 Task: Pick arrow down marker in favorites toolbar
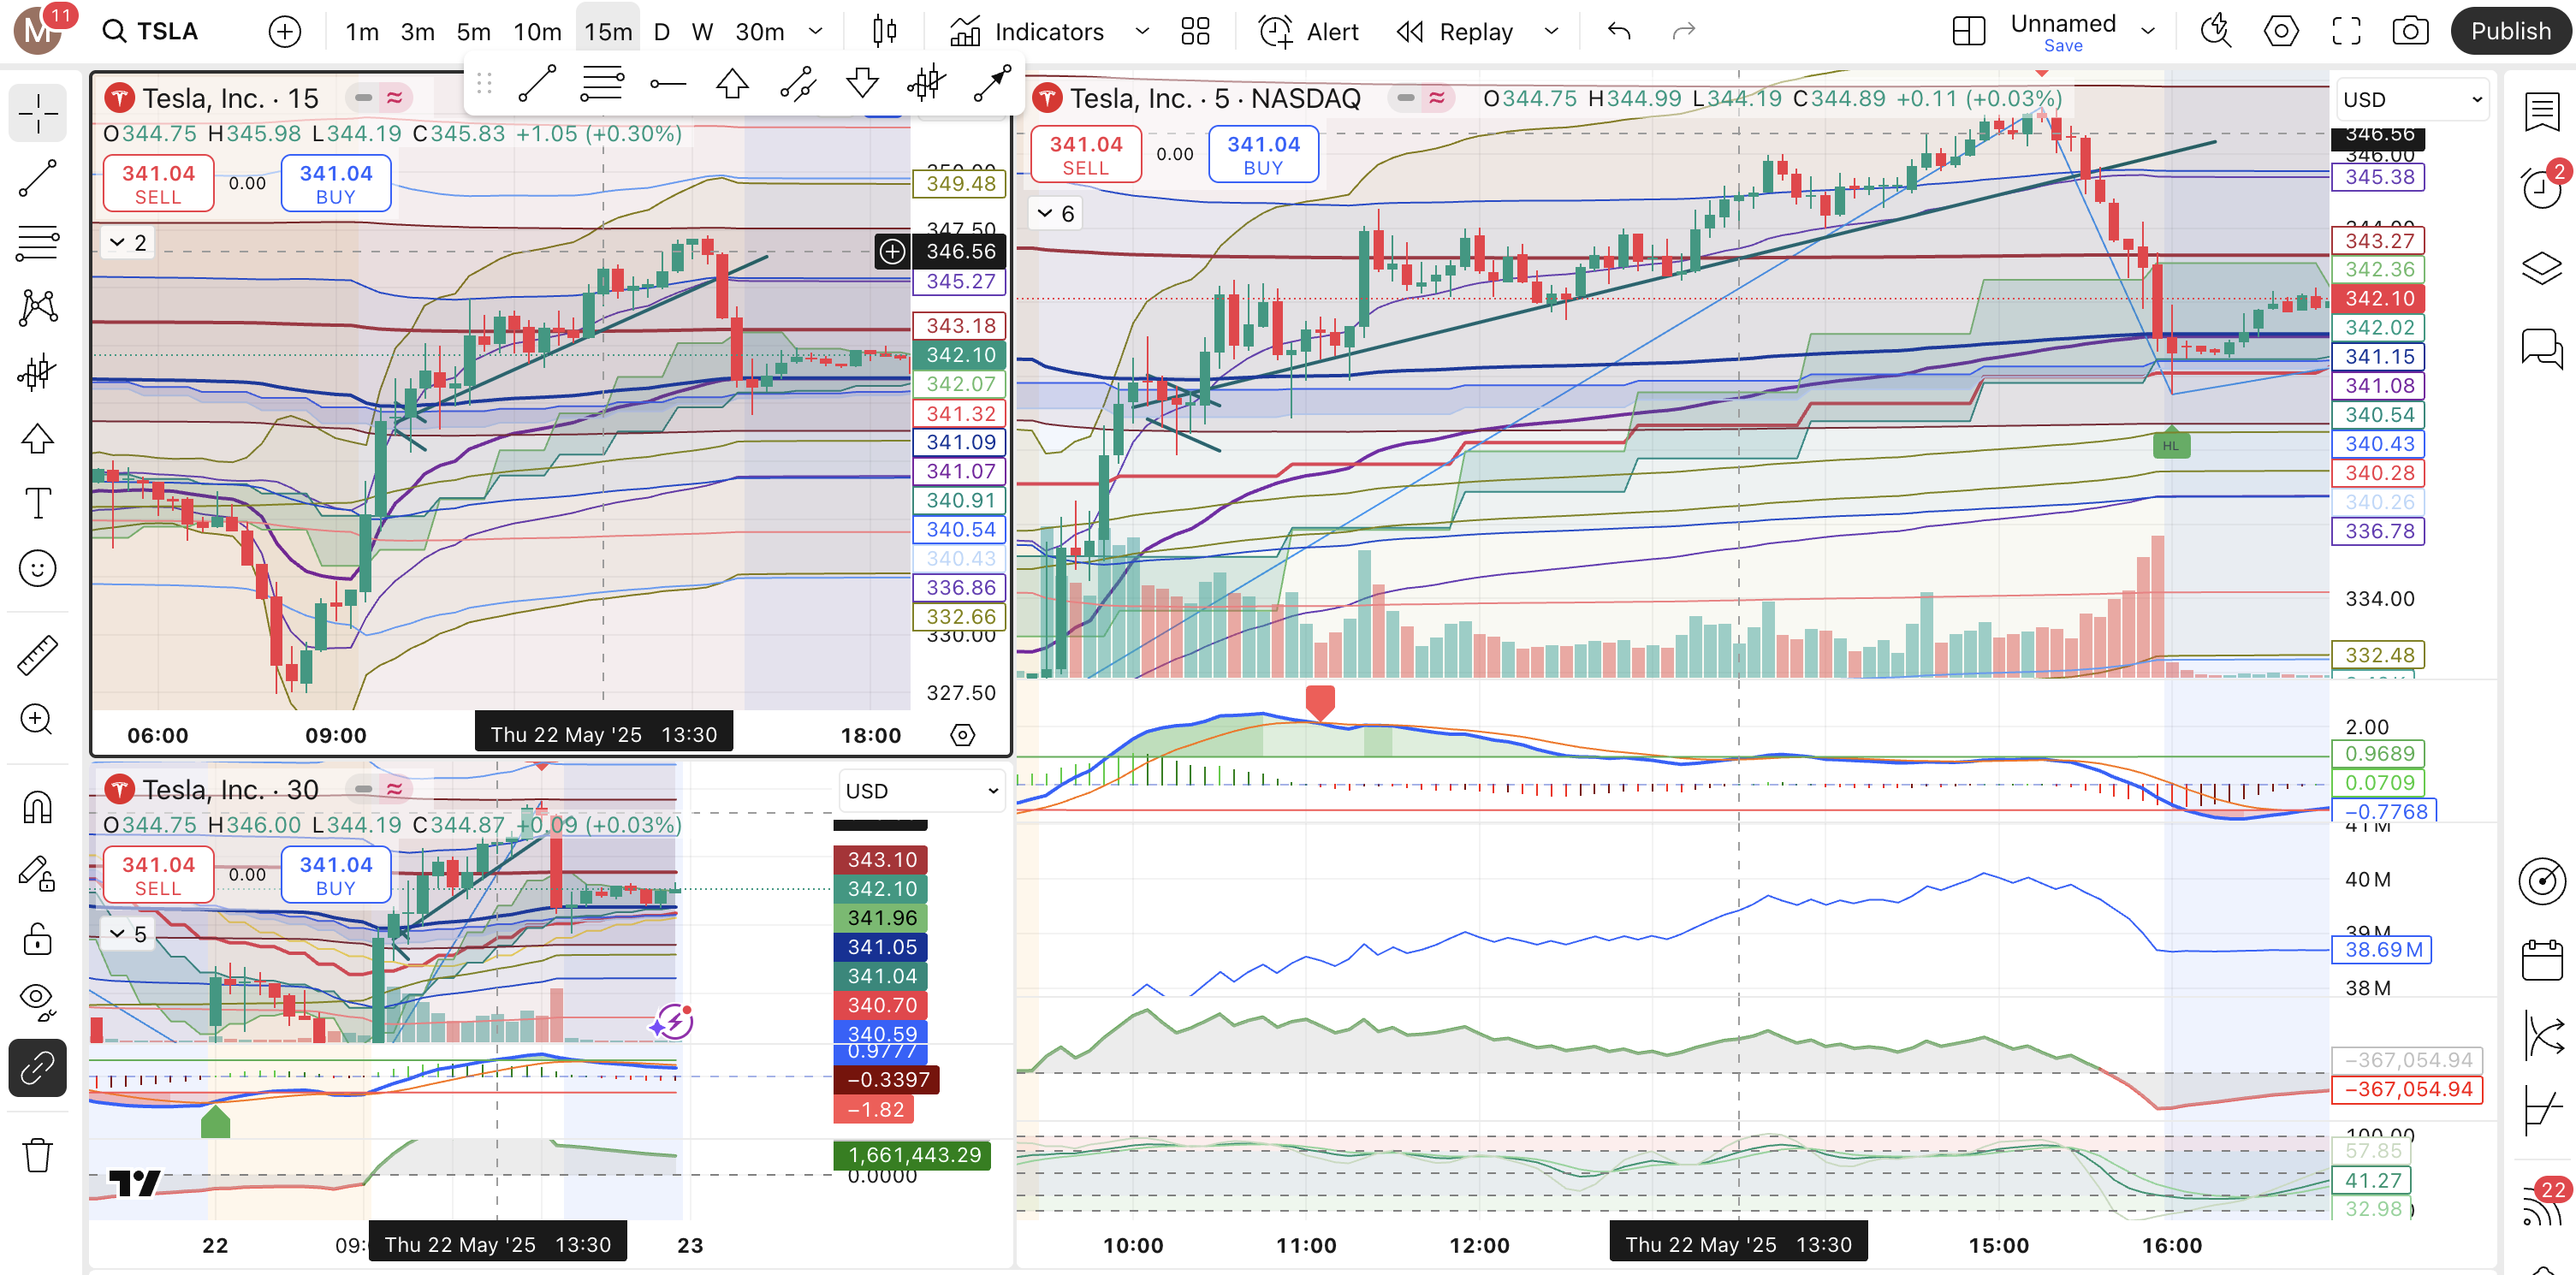click(x=862, y=84)
